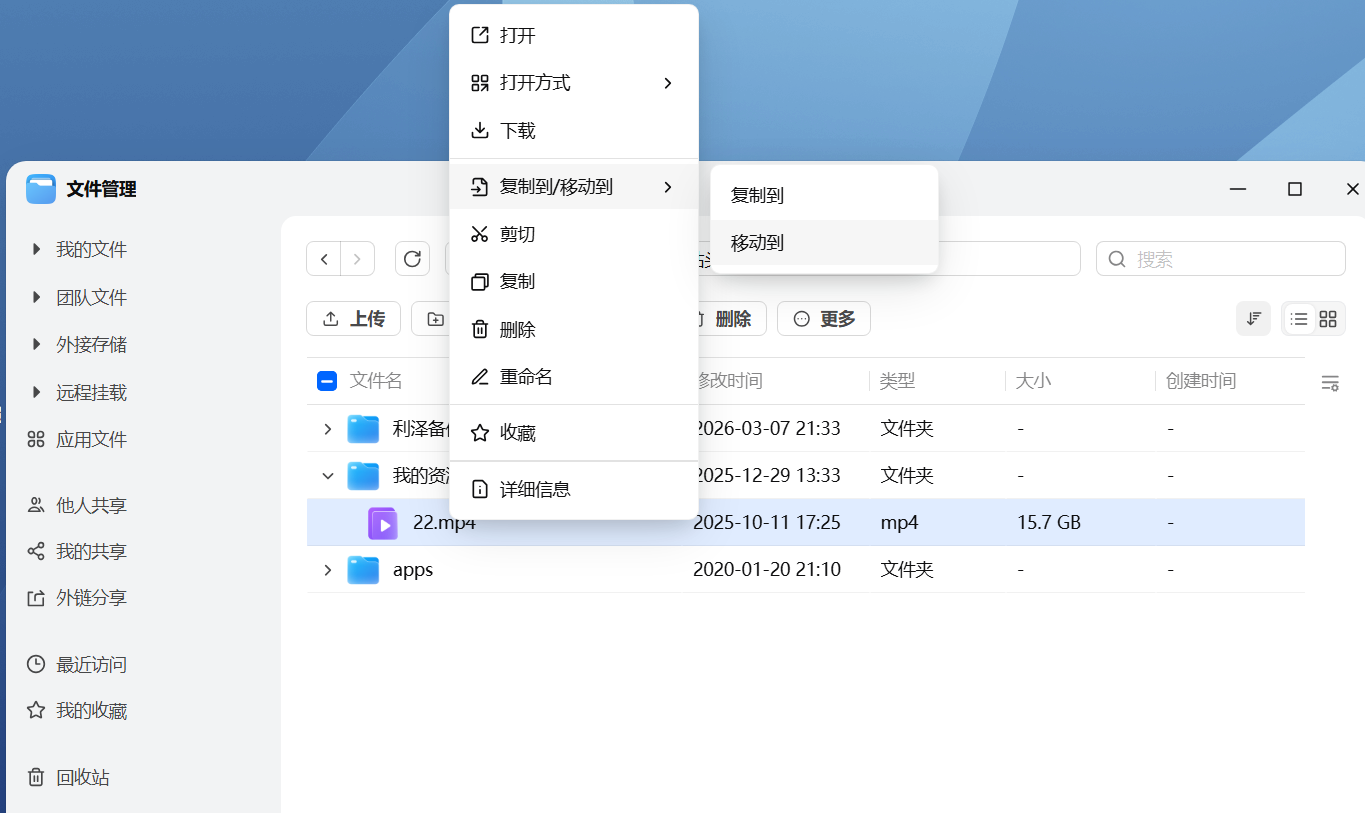Click the mp4 type cell
The width and height of the screenshot is (1365, 813).
click(x=900, y=523)
